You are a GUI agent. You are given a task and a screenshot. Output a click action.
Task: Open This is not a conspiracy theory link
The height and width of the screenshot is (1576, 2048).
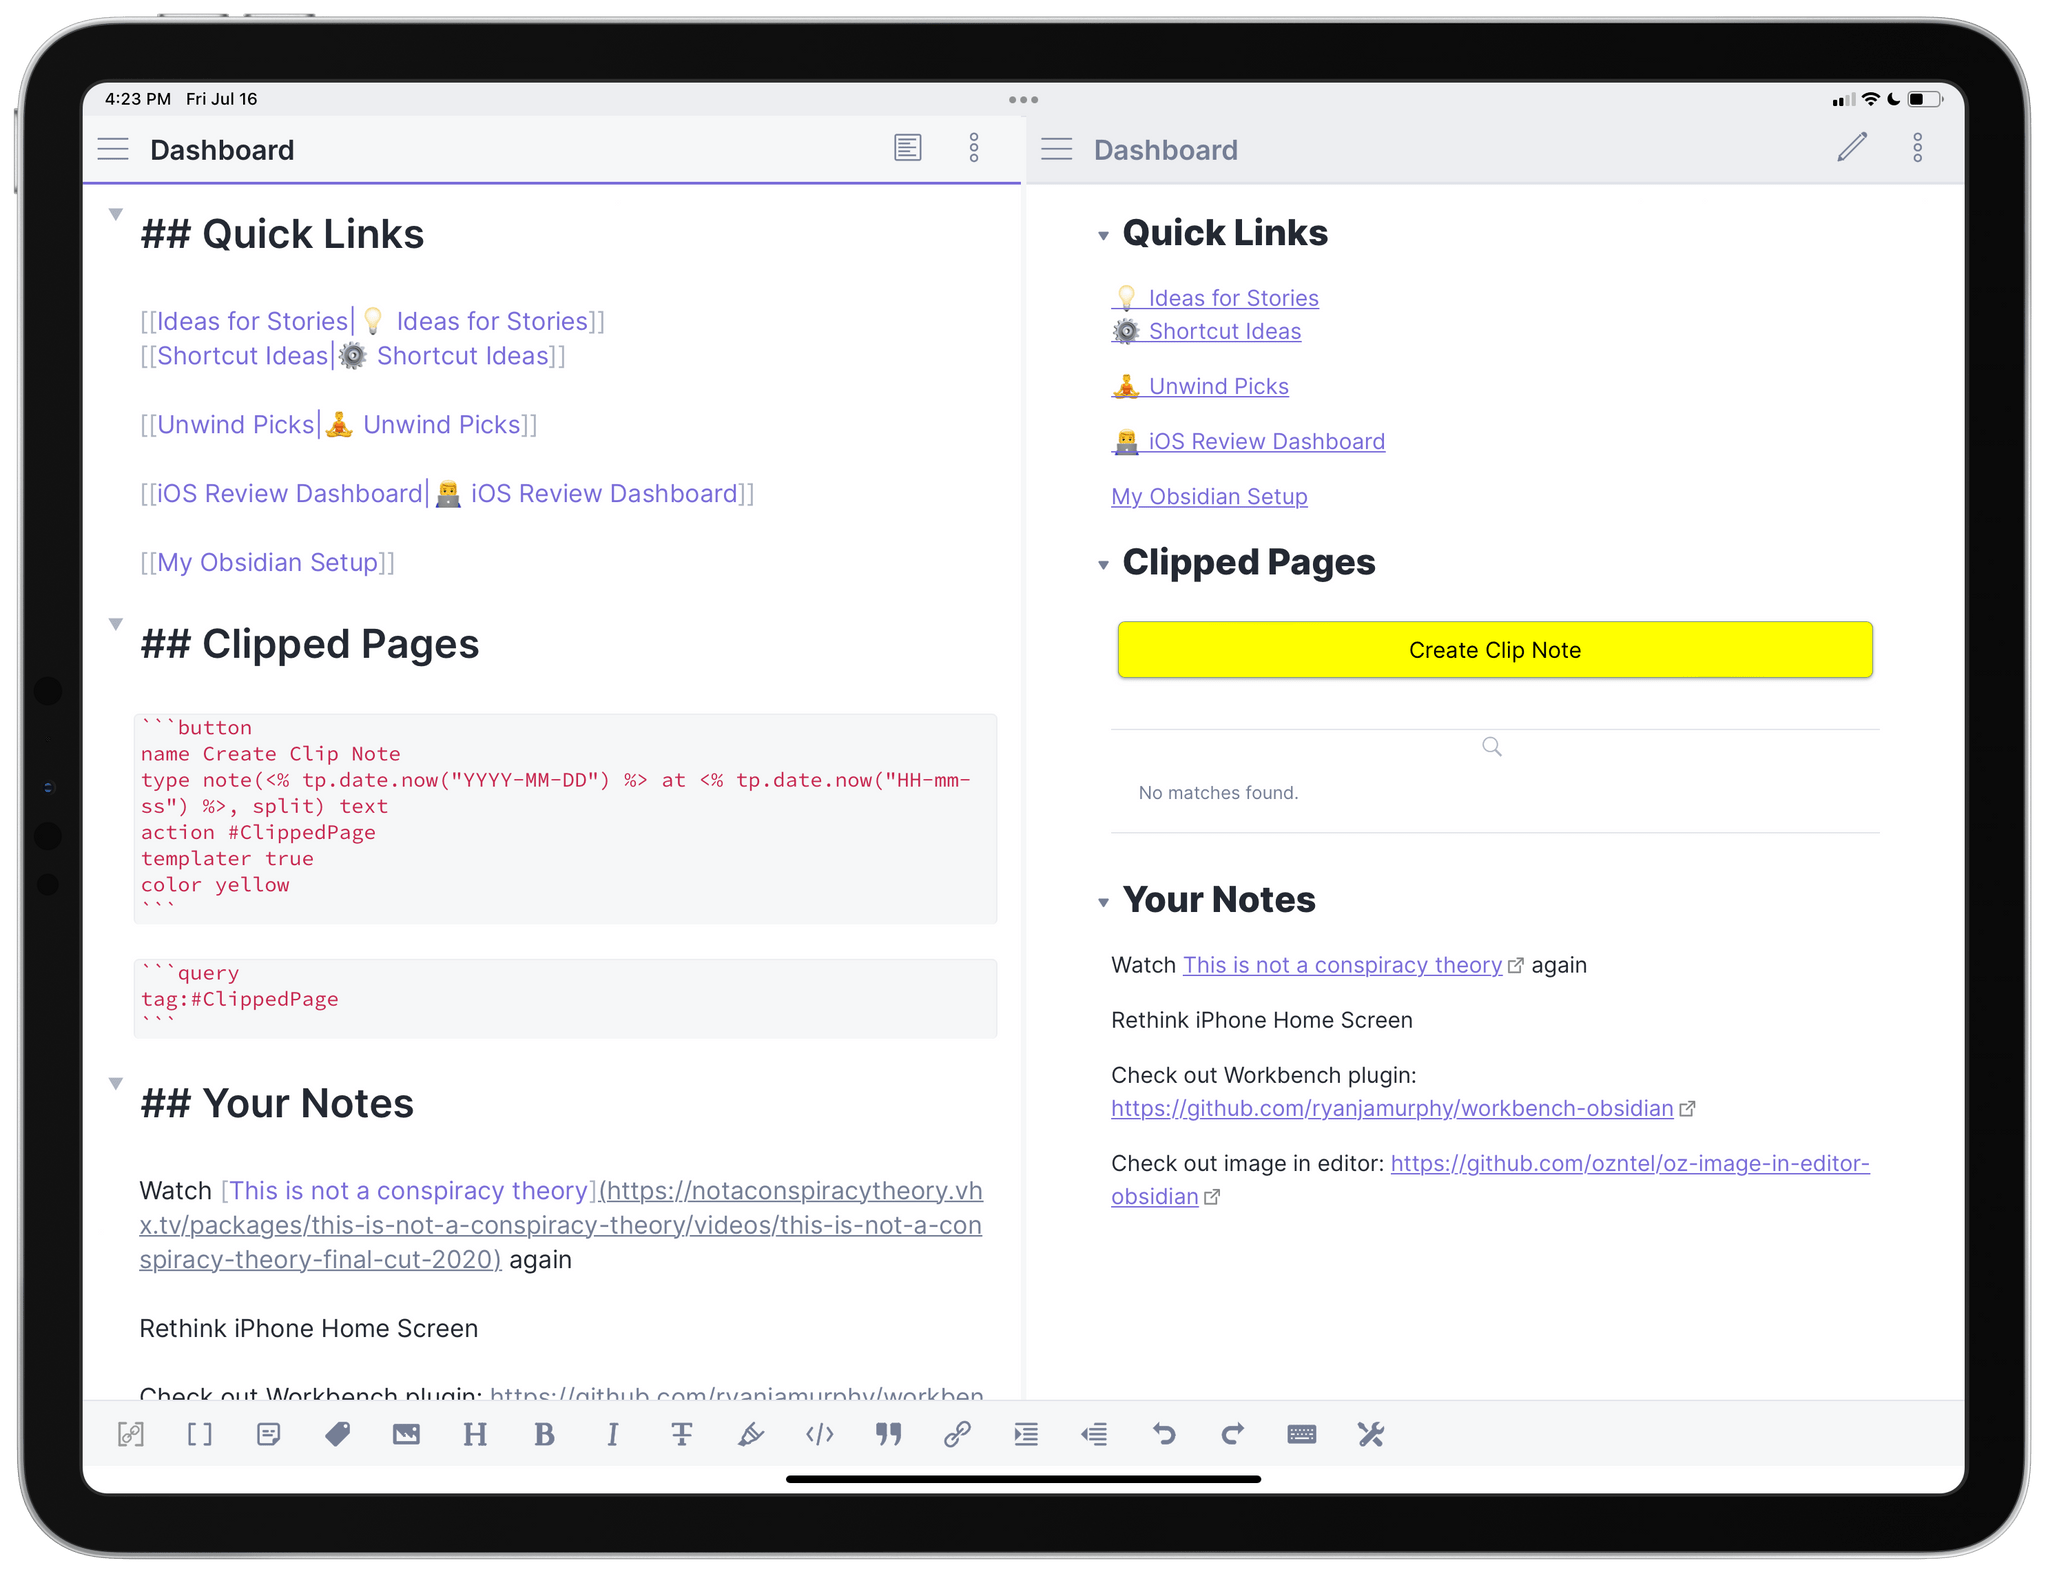(x=1341, y=963)
